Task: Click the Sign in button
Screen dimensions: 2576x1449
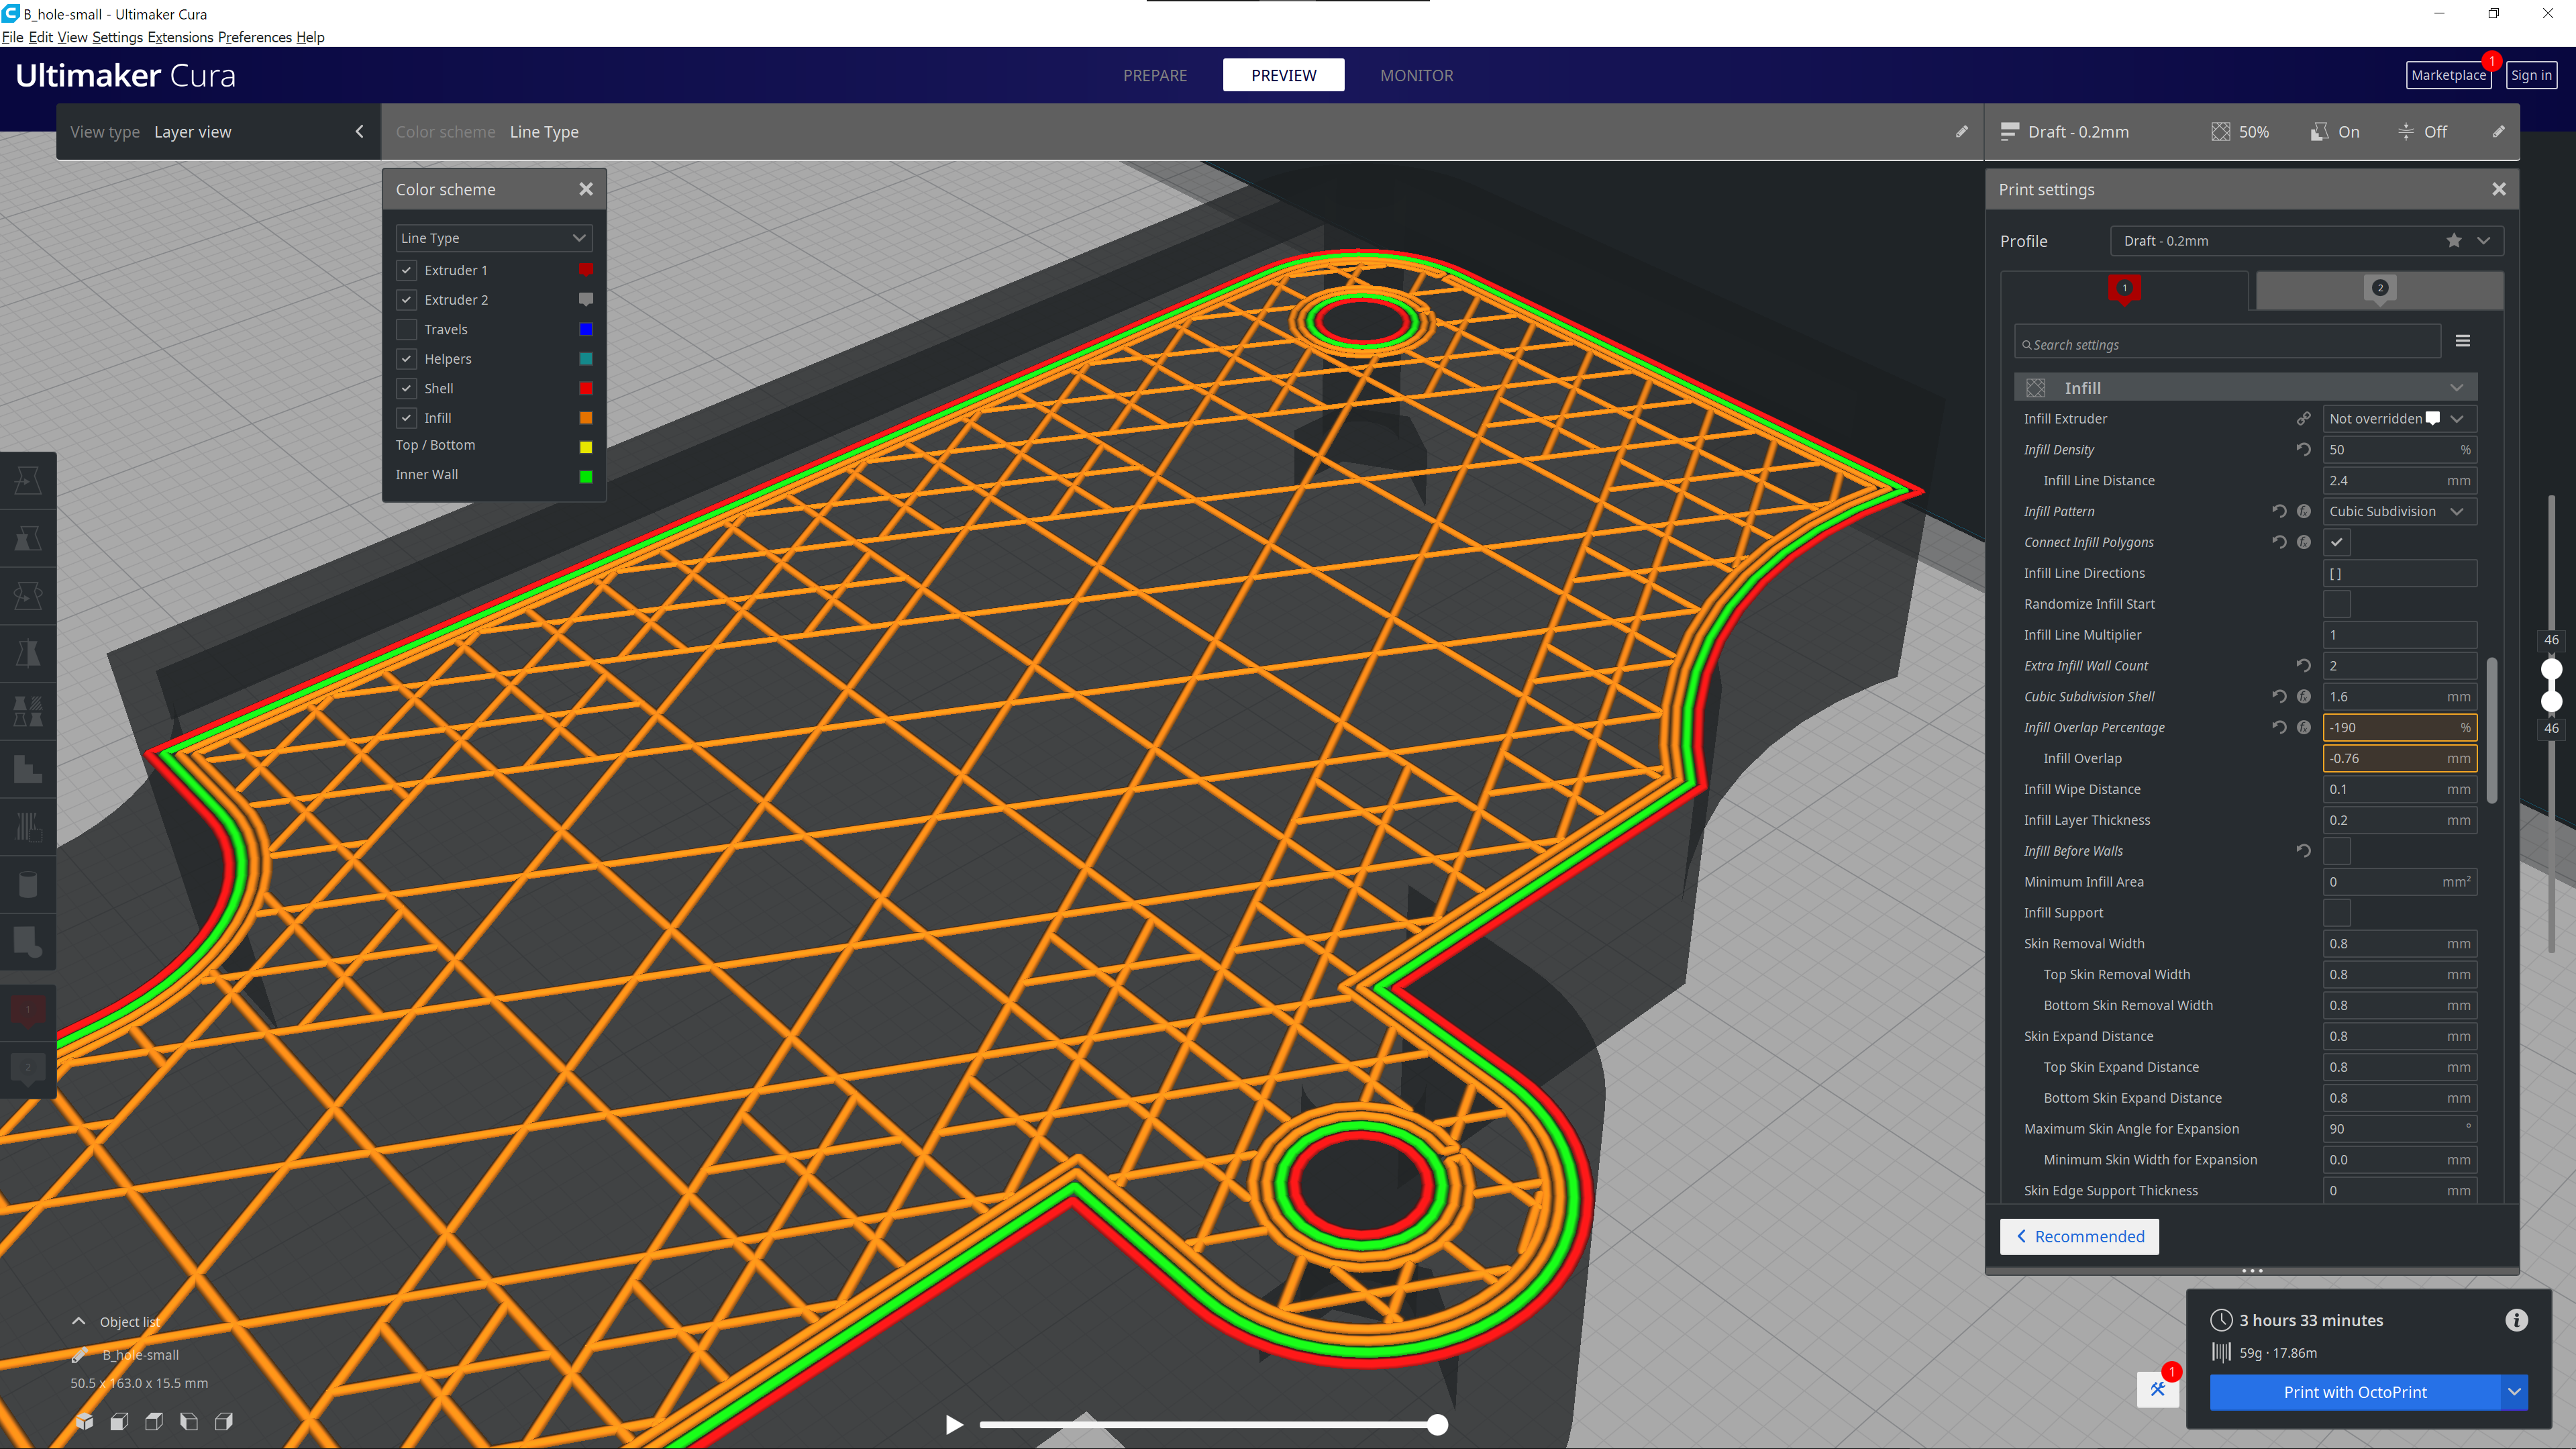Action: pos(2531,75)
